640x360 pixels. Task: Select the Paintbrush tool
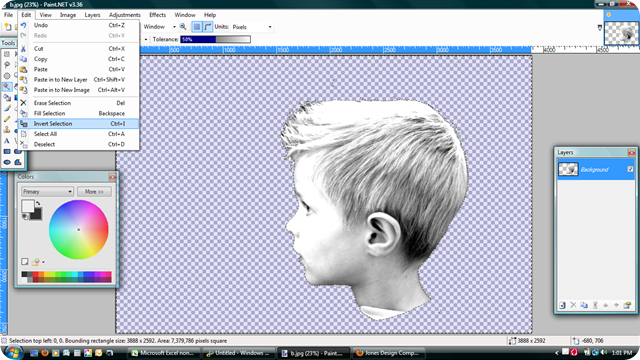pyautogui.click(x=7, y=108)
